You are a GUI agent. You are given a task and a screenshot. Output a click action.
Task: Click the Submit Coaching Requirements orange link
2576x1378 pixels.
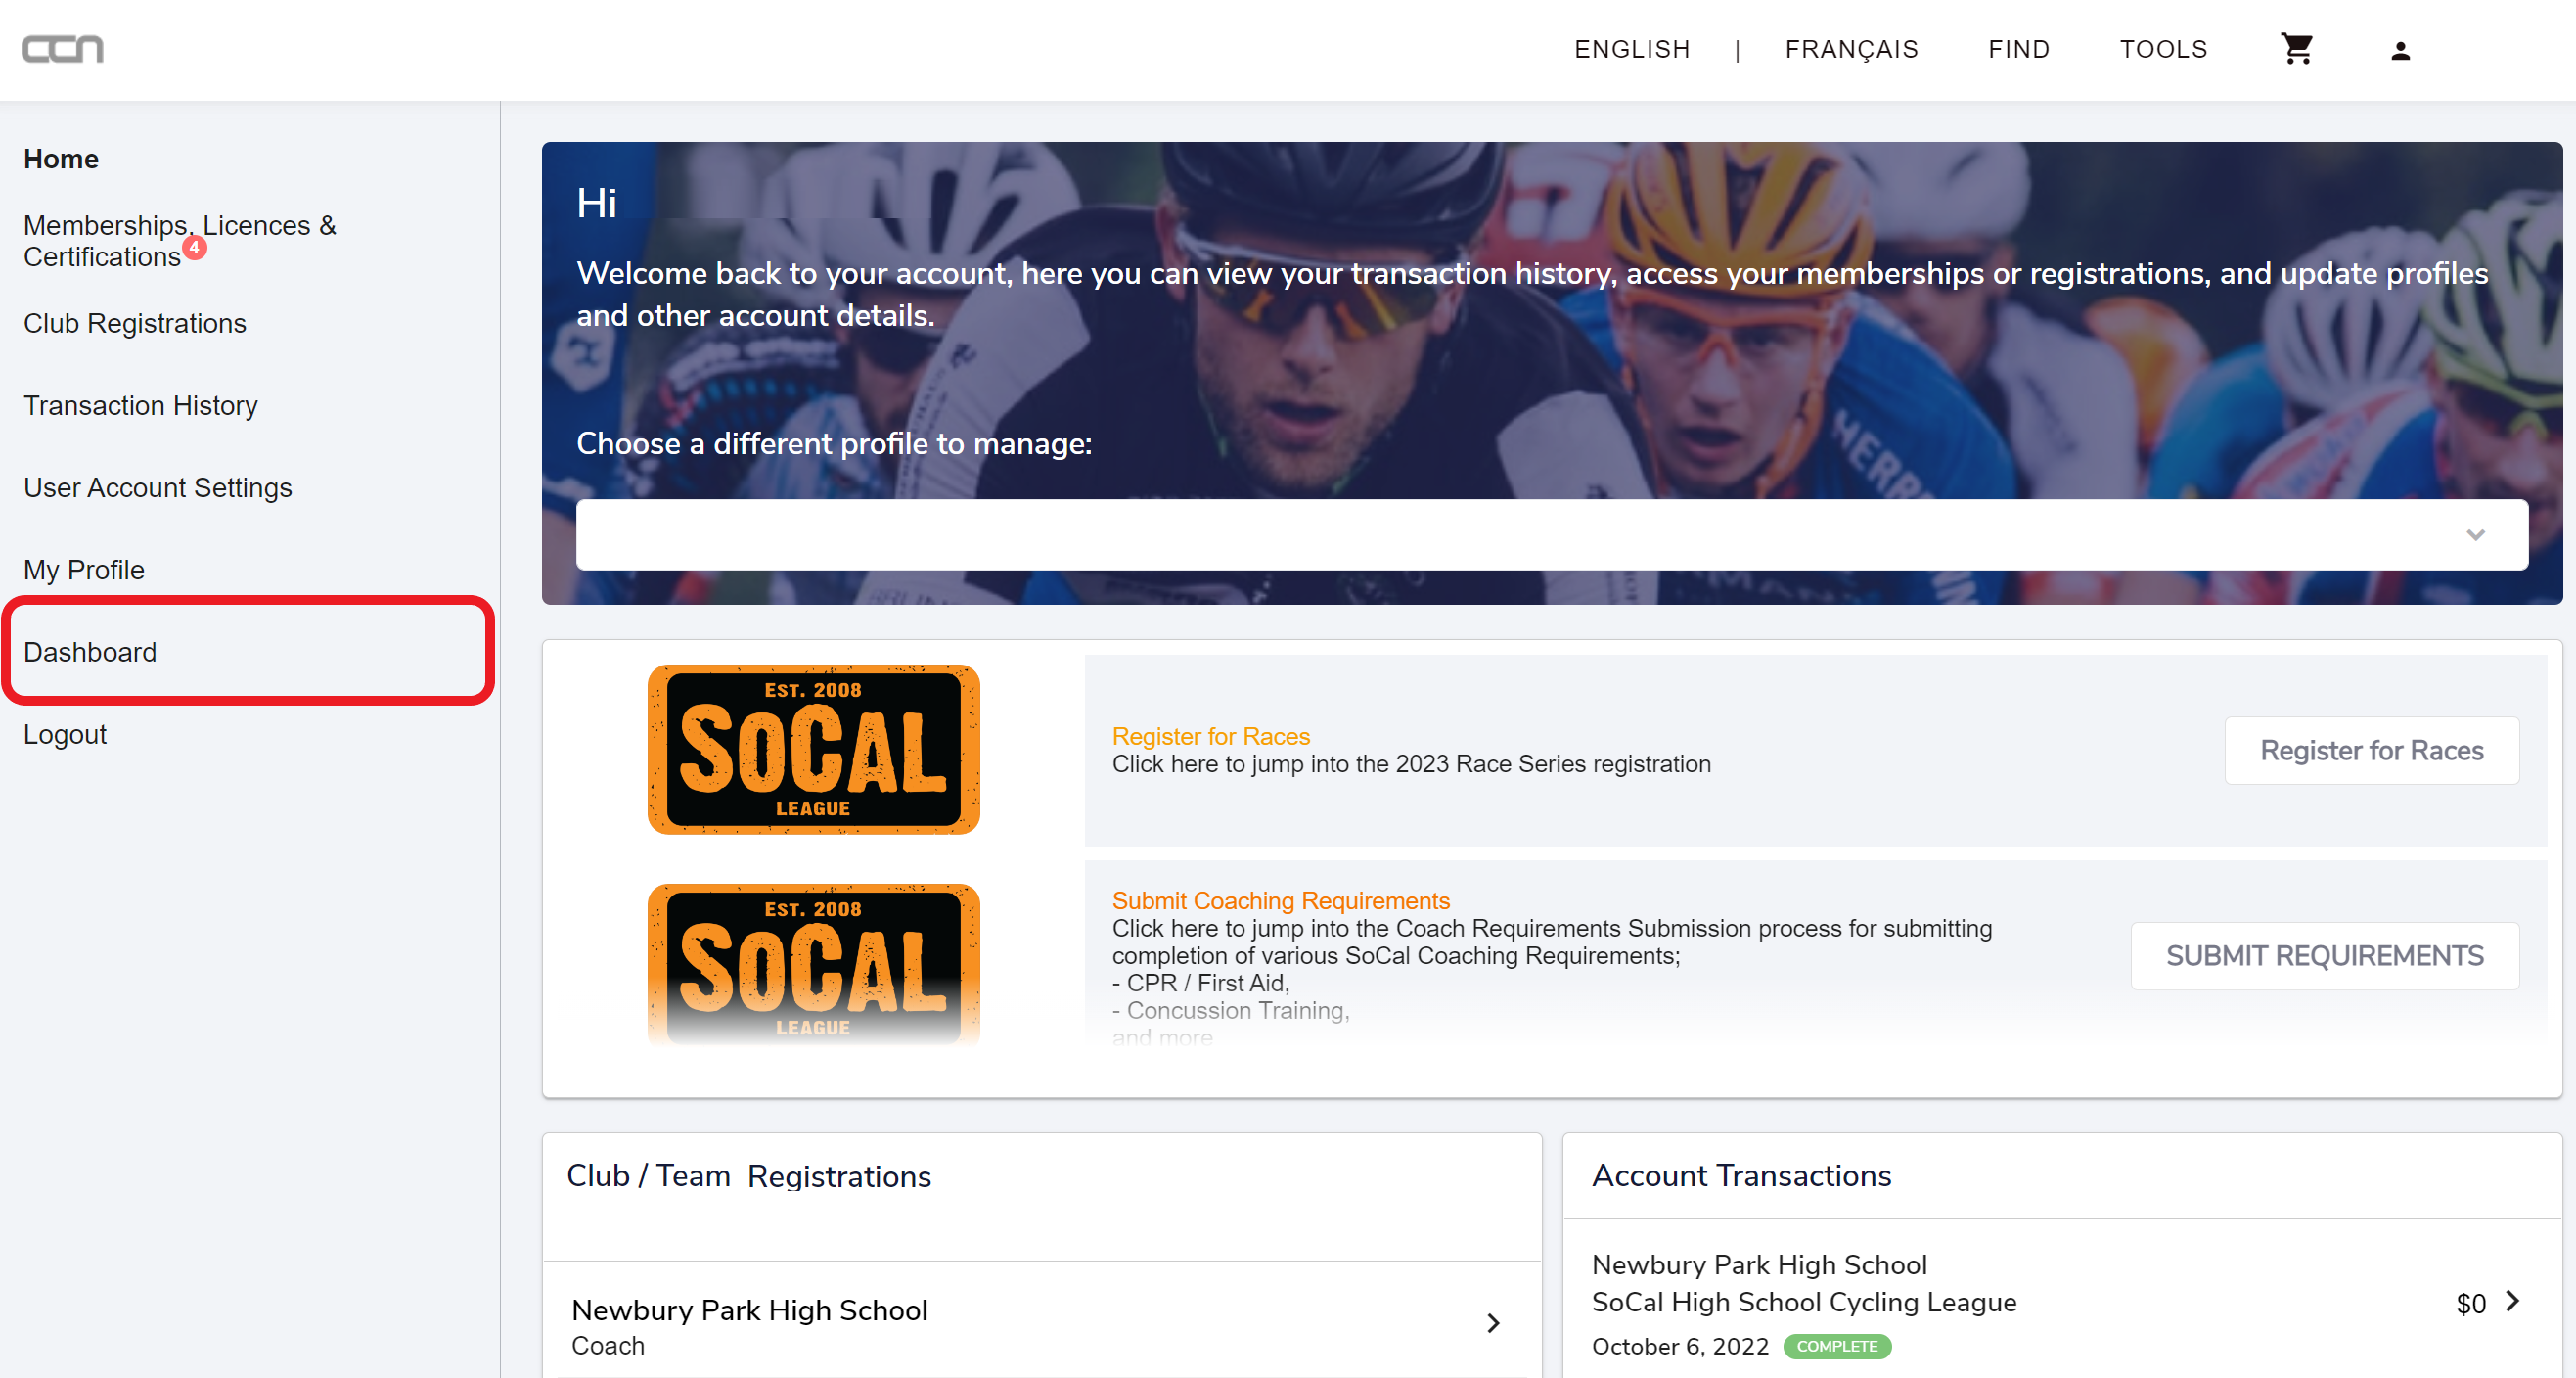[1280, 900]
